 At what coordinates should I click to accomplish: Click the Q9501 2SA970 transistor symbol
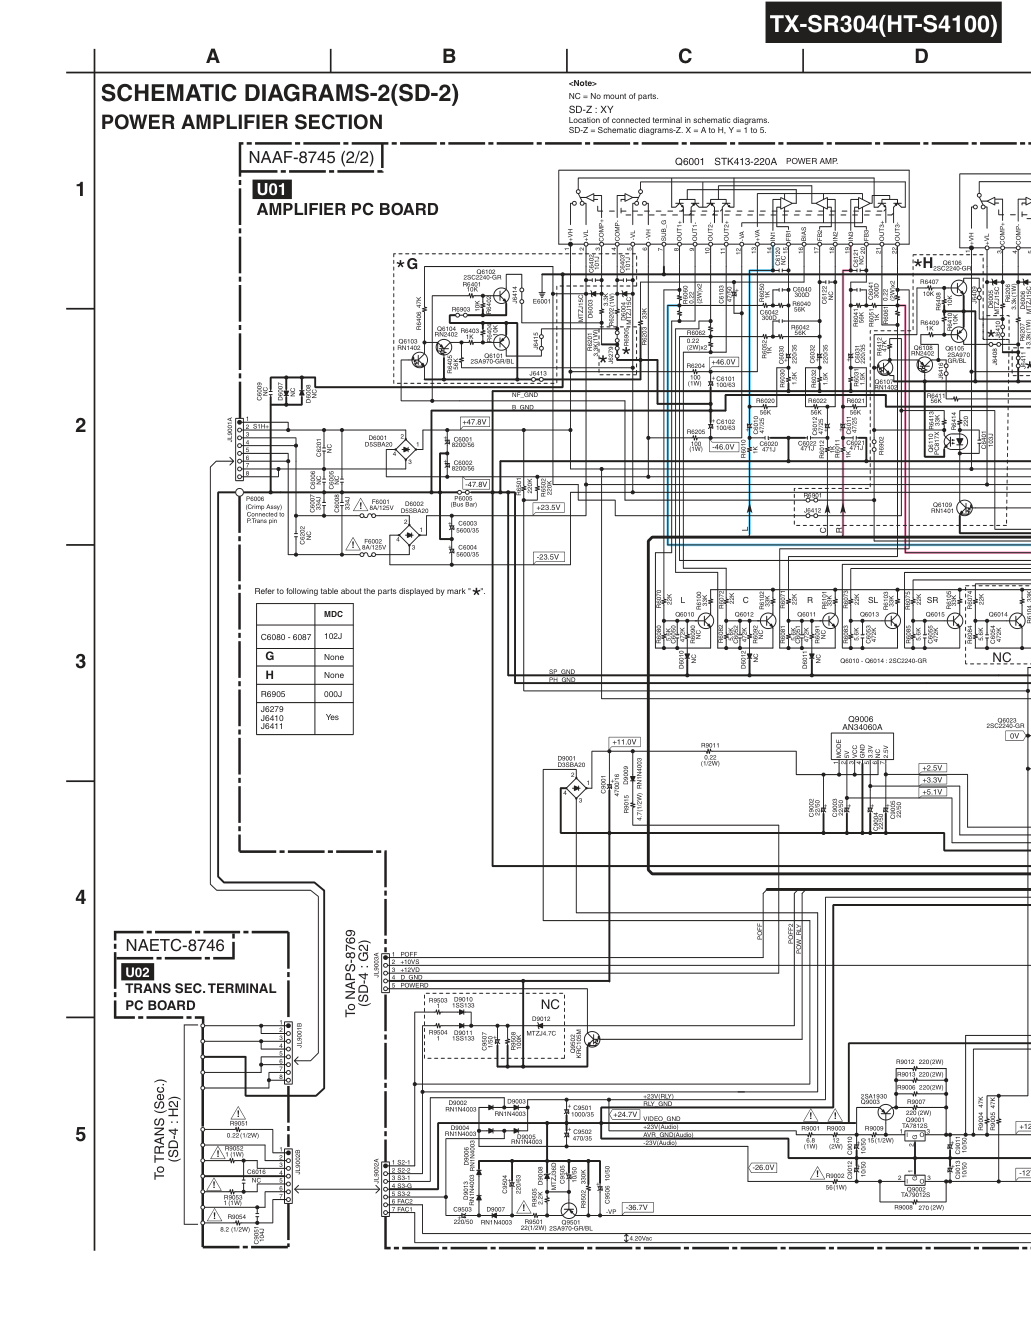[x=569, y=1211]
